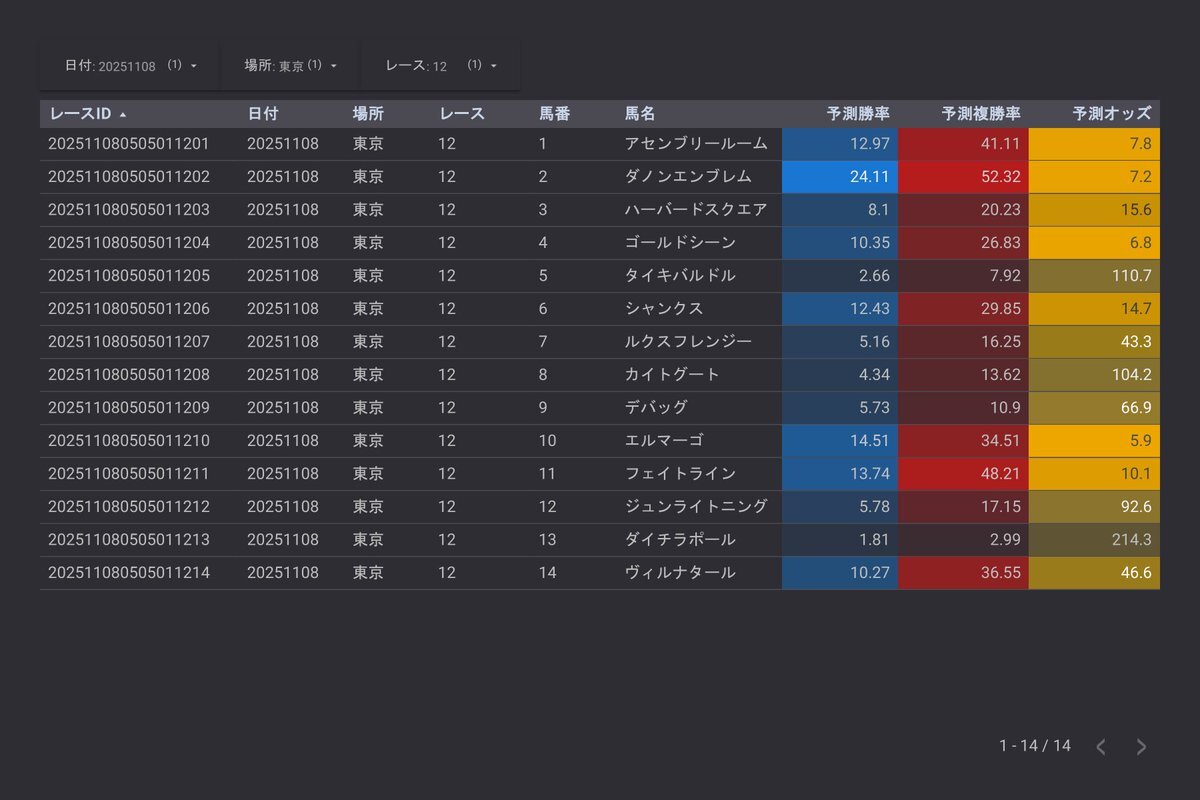Select horse name アセンブリールーム

696,144
